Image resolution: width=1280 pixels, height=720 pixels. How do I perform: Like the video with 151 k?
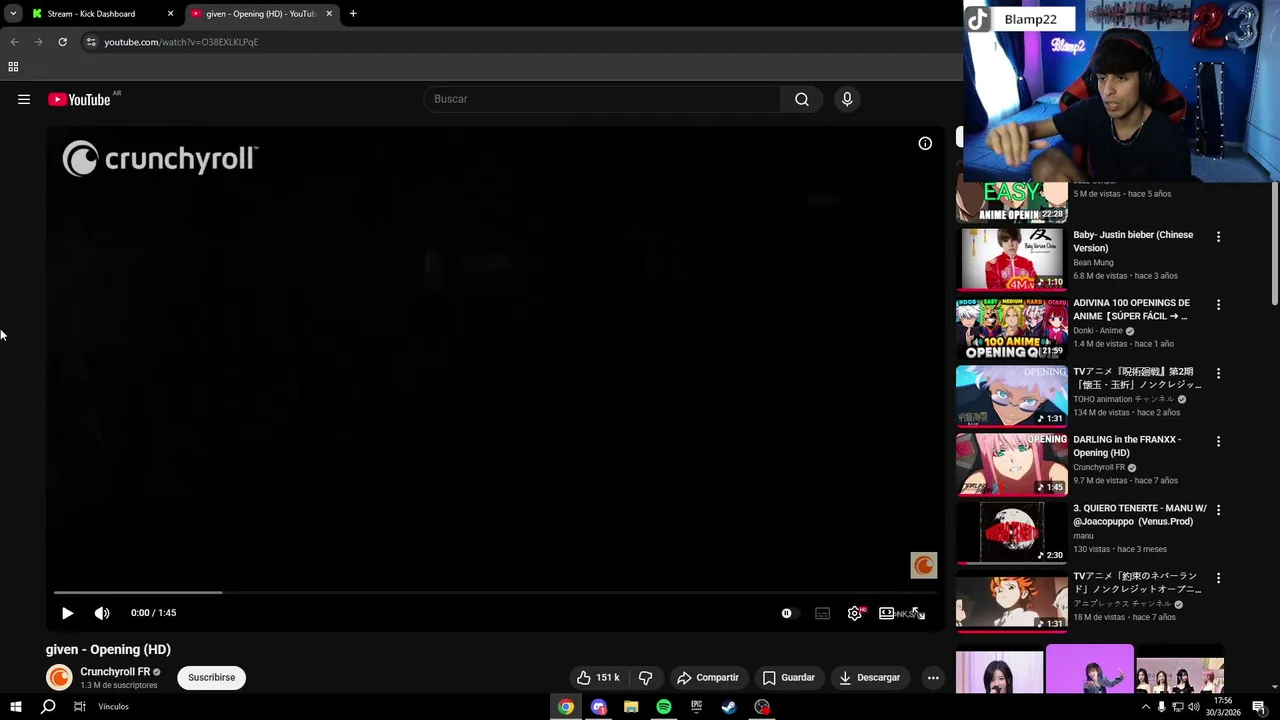pyautogui.click(x=598, y=677)
